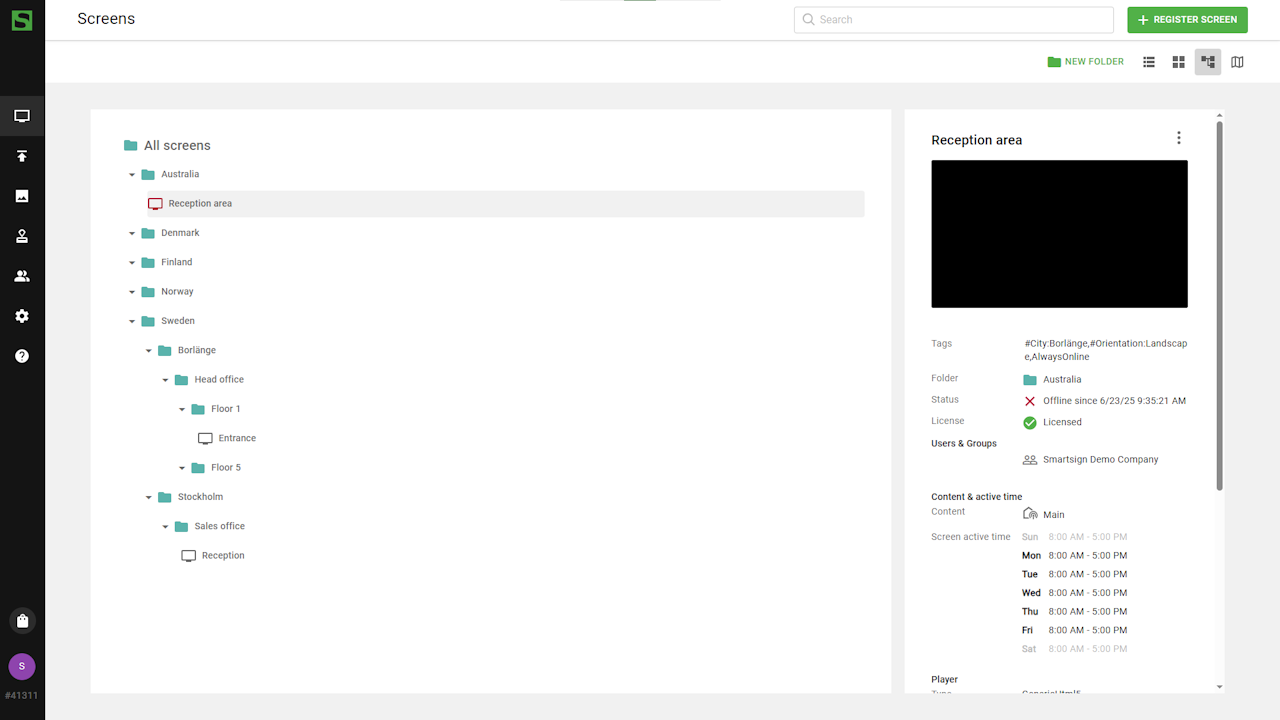Click the Register Screen button
The image size is (1280, 720).
pos(1187,20)
